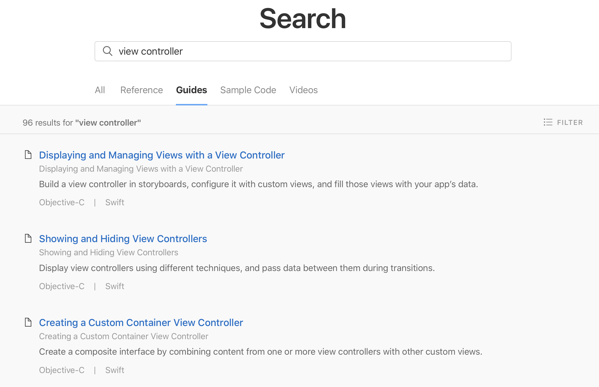Screen dimensions: 599x387
Task: Open Showing and Hiding View Controllers link
Action: pyautogui.click(x=123, y=239)
